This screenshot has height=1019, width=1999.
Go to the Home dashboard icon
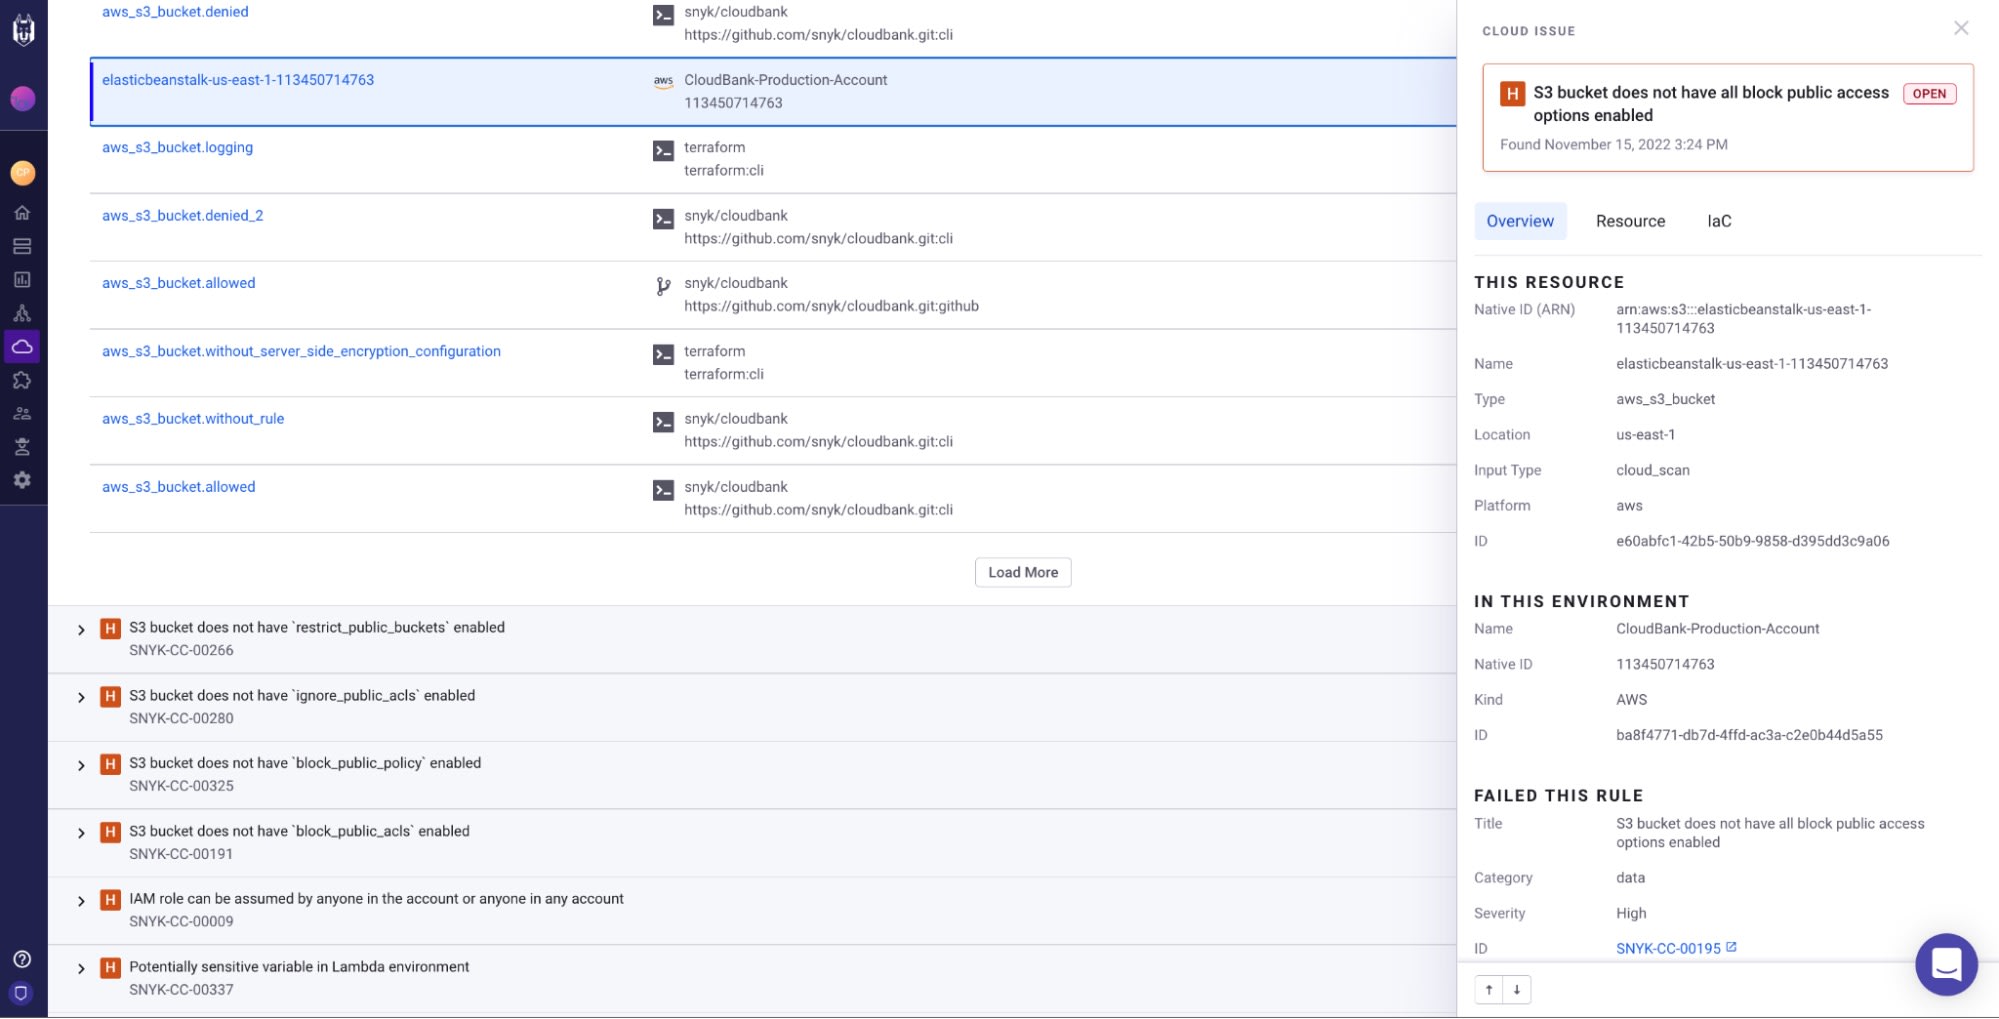click(x=22, y=212)
